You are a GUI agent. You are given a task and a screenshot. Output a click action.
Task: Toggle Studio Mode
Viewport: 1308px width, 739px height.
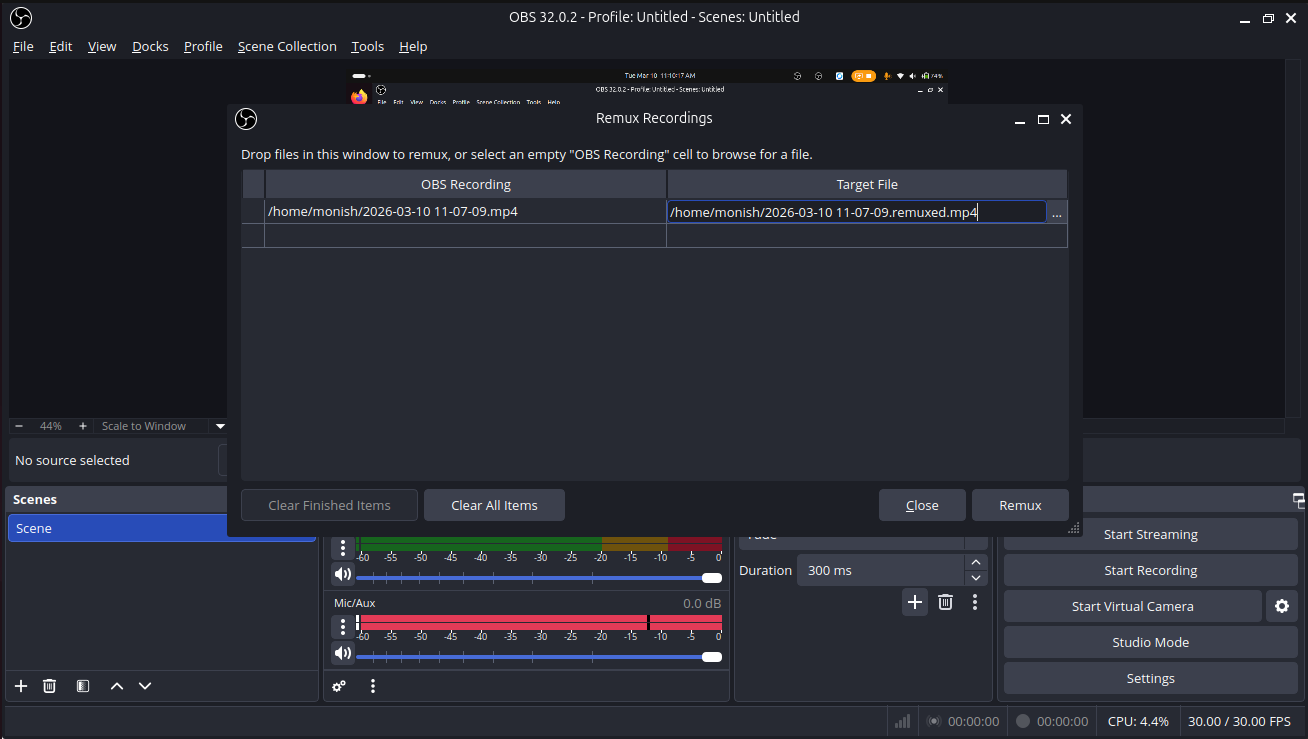coord(1150,642)
